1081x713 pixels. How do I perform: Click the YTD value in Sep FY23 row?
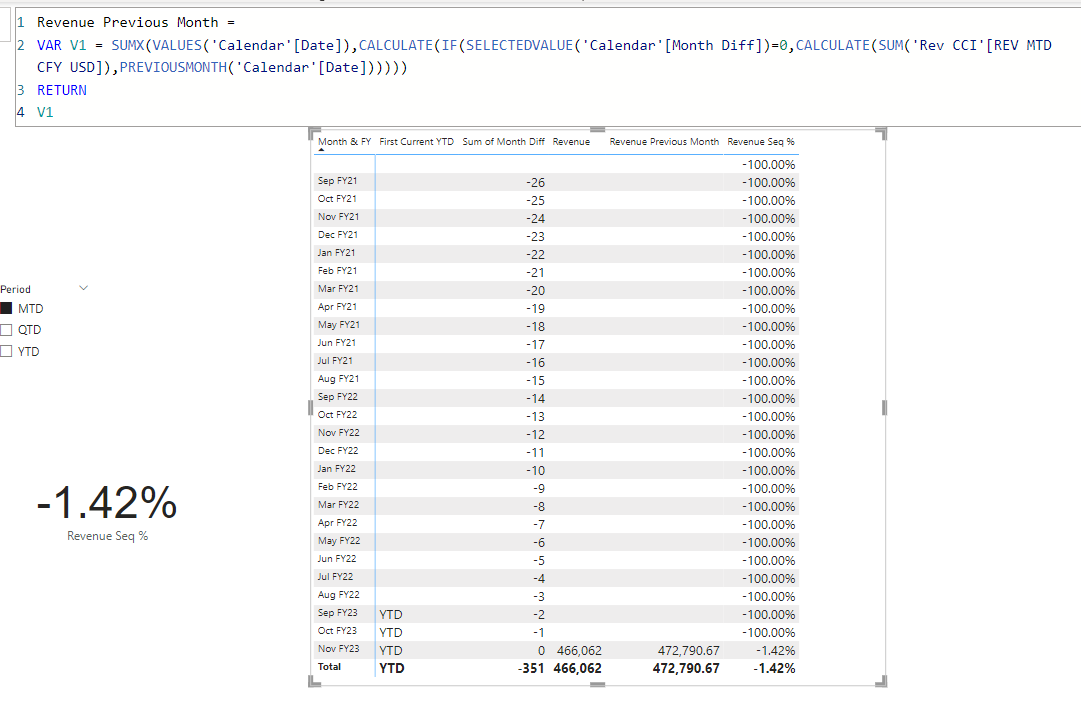click(391, 614)
